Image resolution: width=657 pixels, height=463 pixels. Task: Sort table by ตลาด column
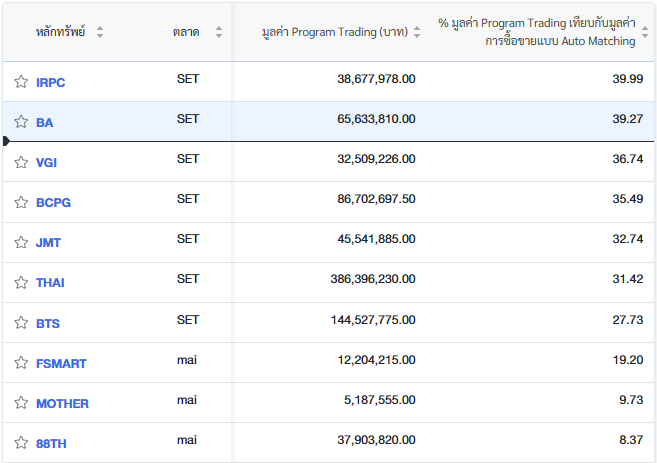pos(219,32)
